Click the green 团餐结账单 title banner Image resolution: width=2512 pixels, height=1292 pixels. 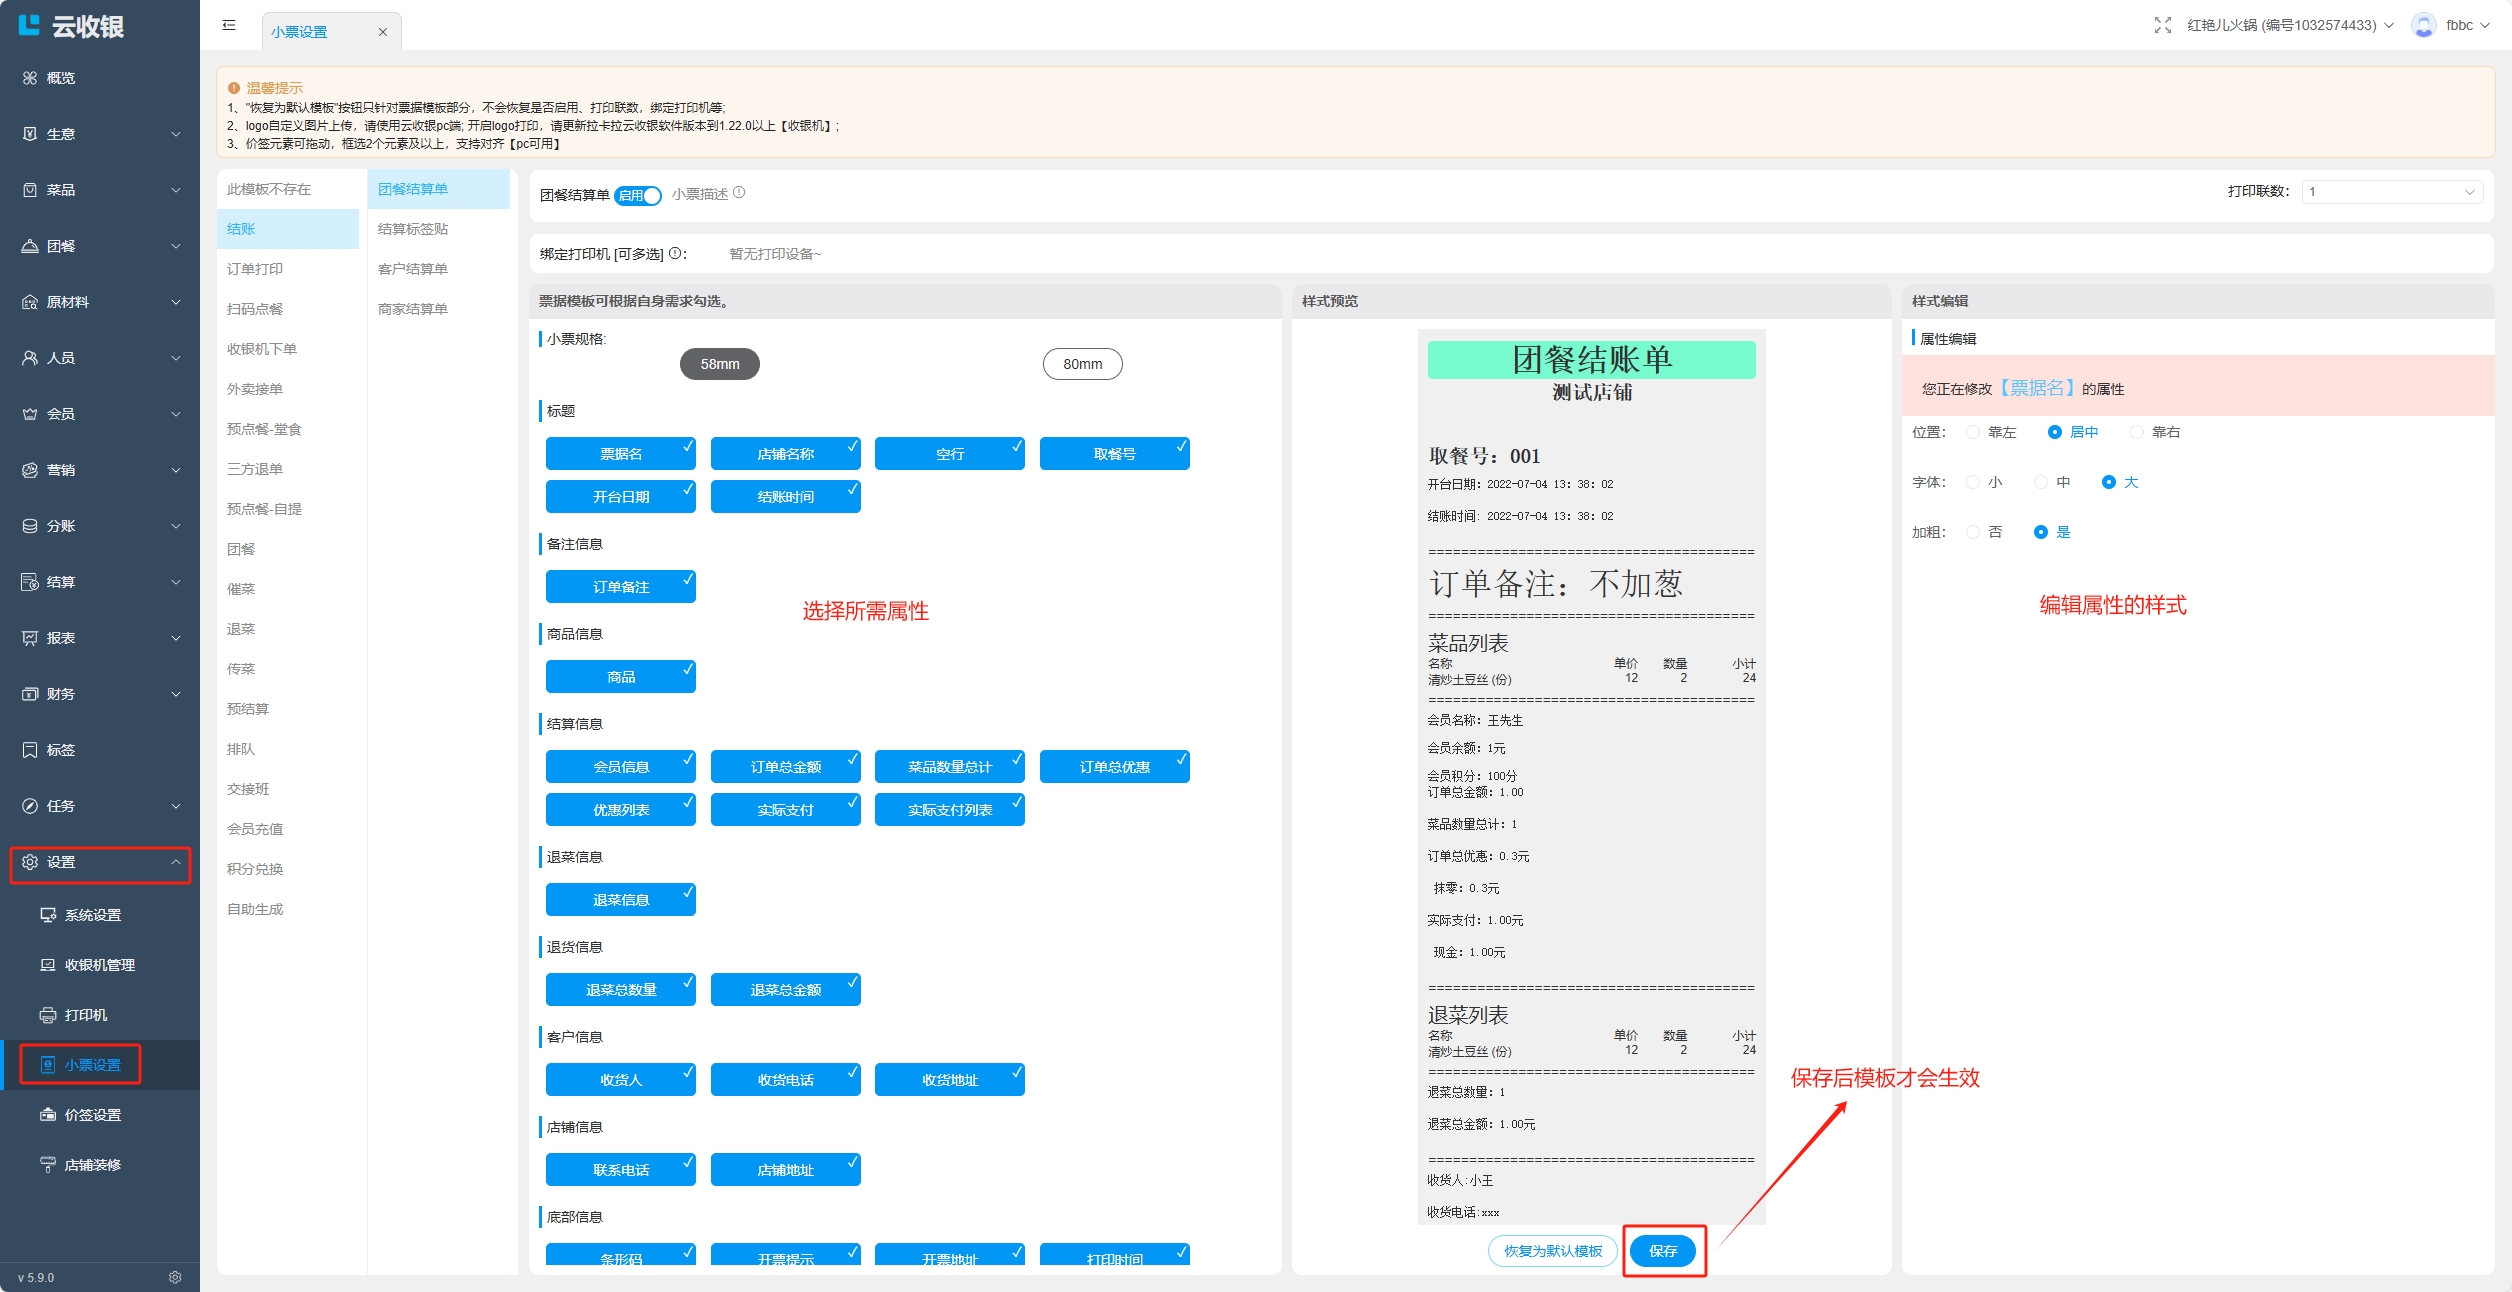[1591, 360]
